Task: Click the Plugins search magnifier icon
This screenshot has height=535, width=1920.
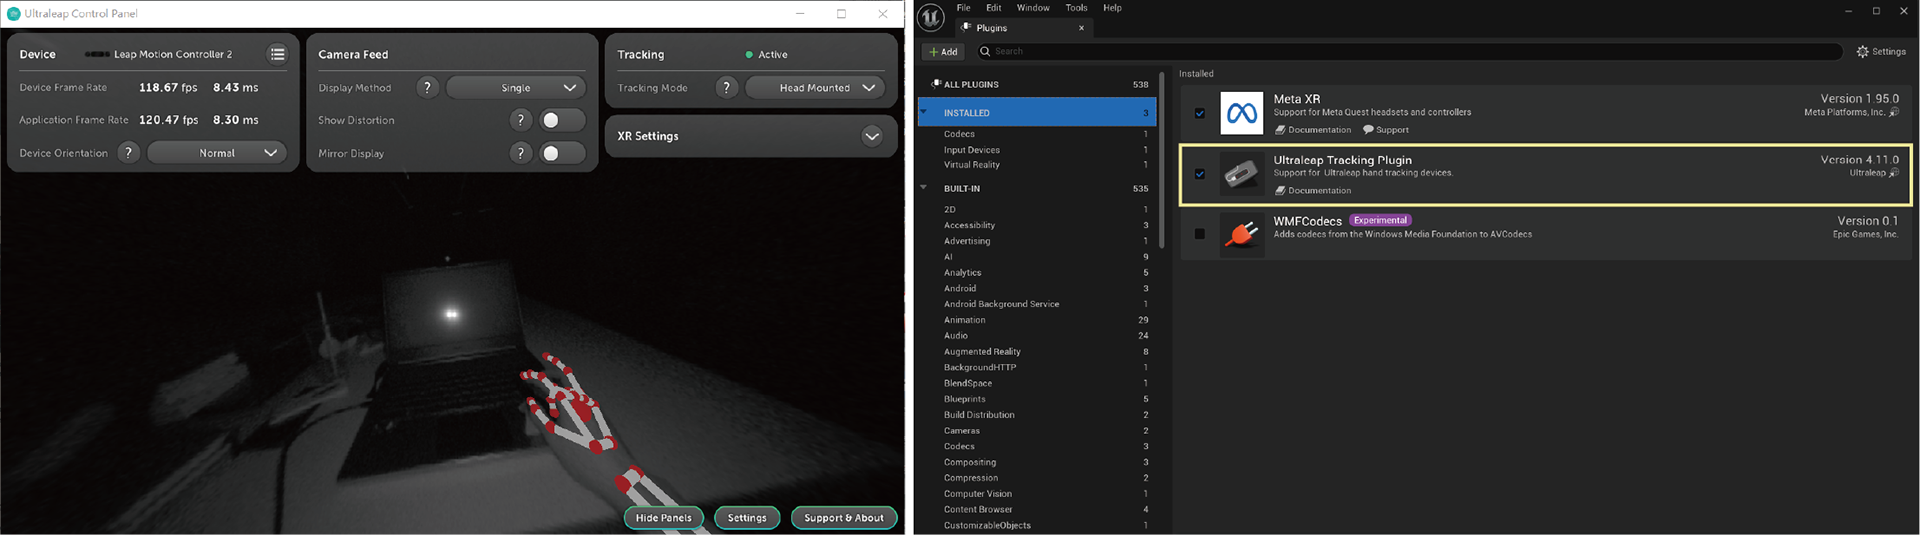Action: [985, 51]
